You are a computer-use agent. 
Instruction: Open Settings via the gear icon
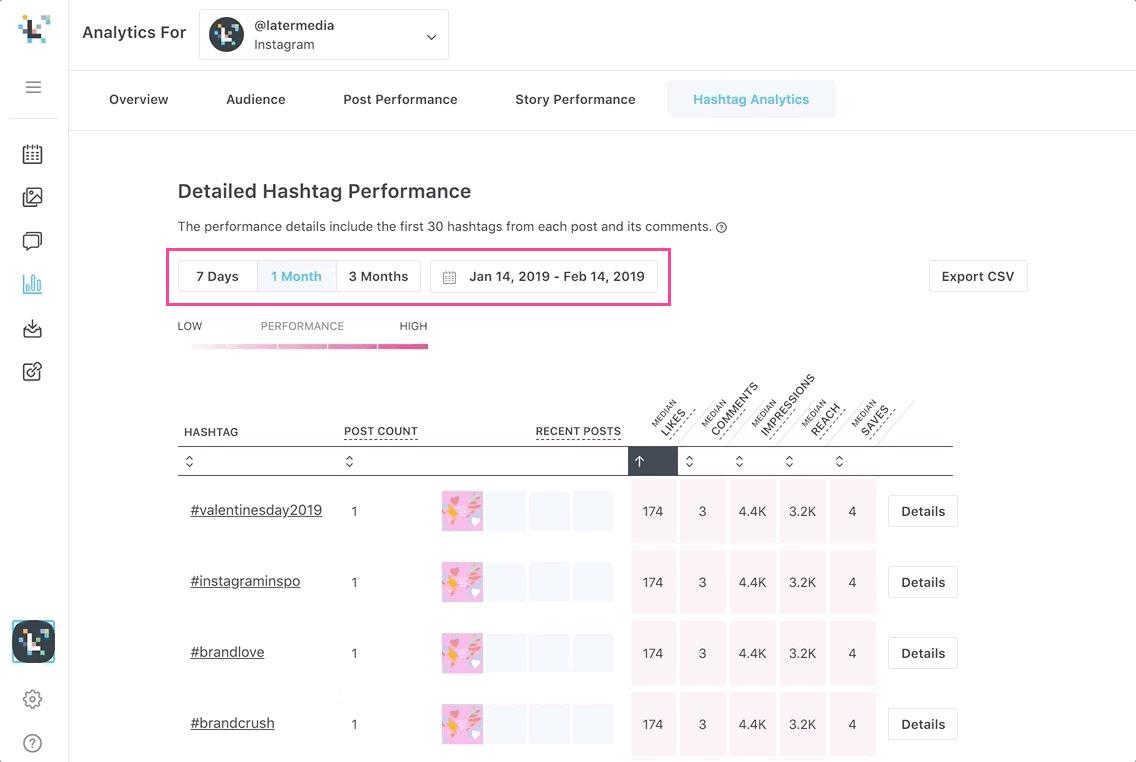coord(33,698)
